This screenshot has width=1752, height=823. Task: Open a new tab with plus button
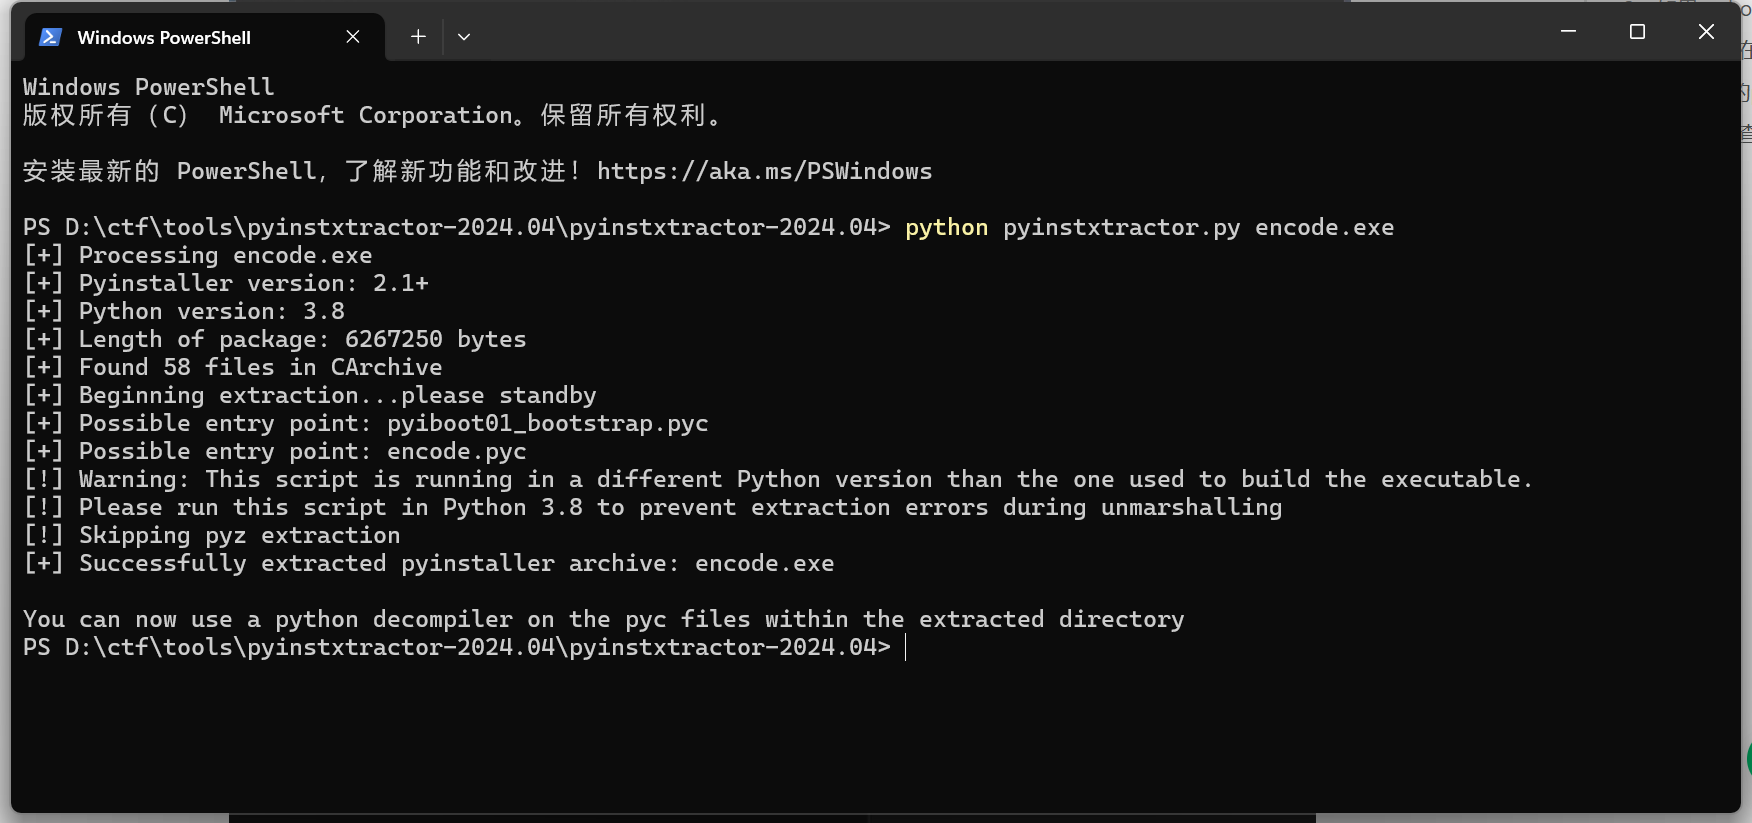(418, 37)
